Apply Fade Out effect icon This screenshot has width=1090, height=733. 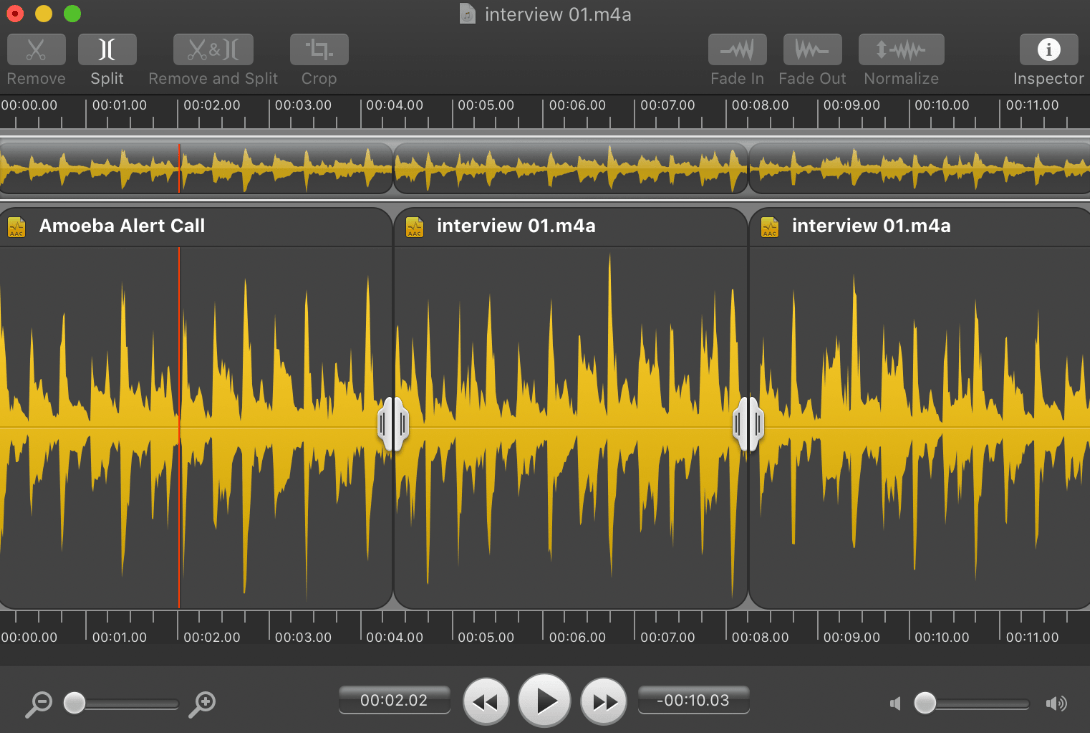tap(812, 49)
